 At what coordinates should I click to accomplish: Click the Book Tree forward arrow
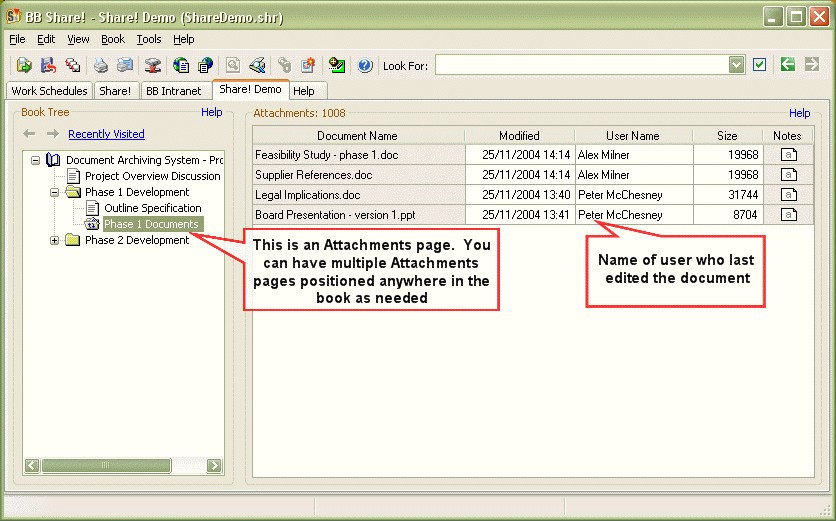52,134
